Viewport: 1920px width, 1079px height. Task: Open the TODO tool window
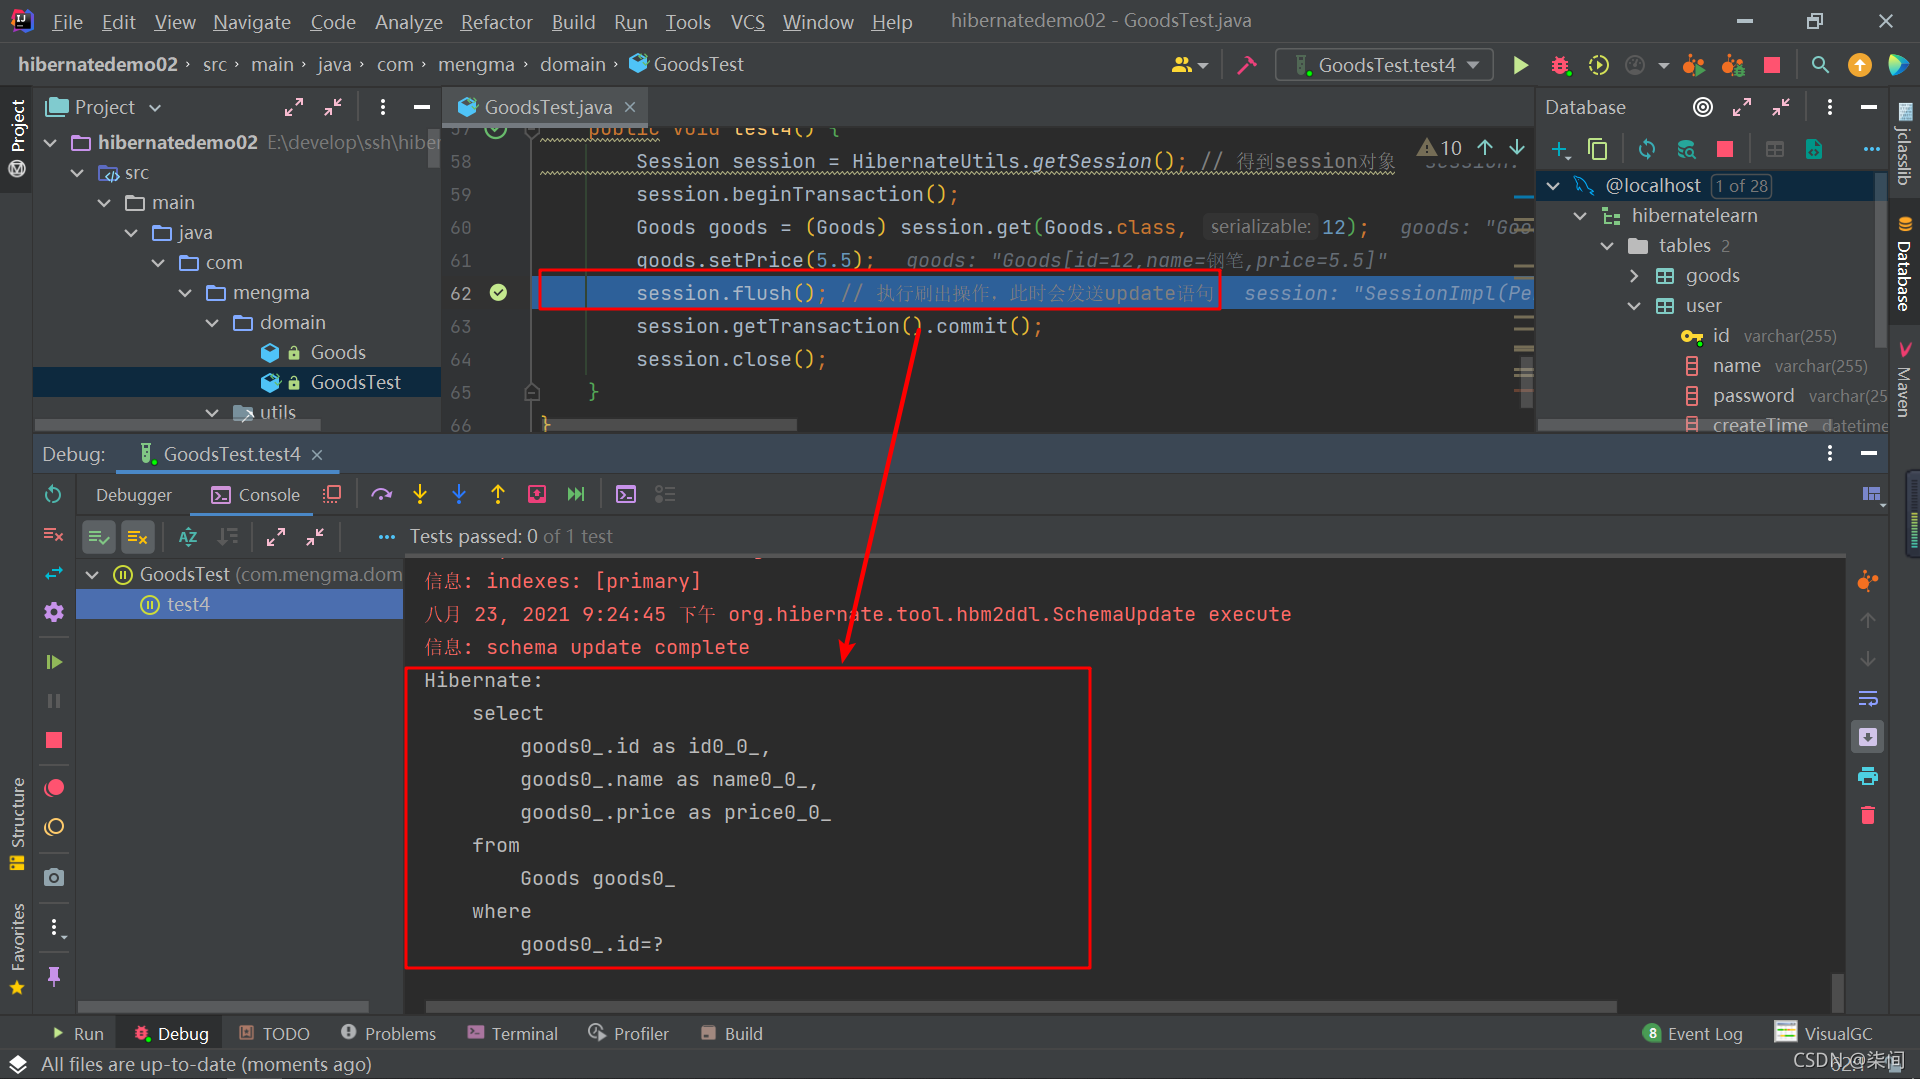coord(274,1034)
